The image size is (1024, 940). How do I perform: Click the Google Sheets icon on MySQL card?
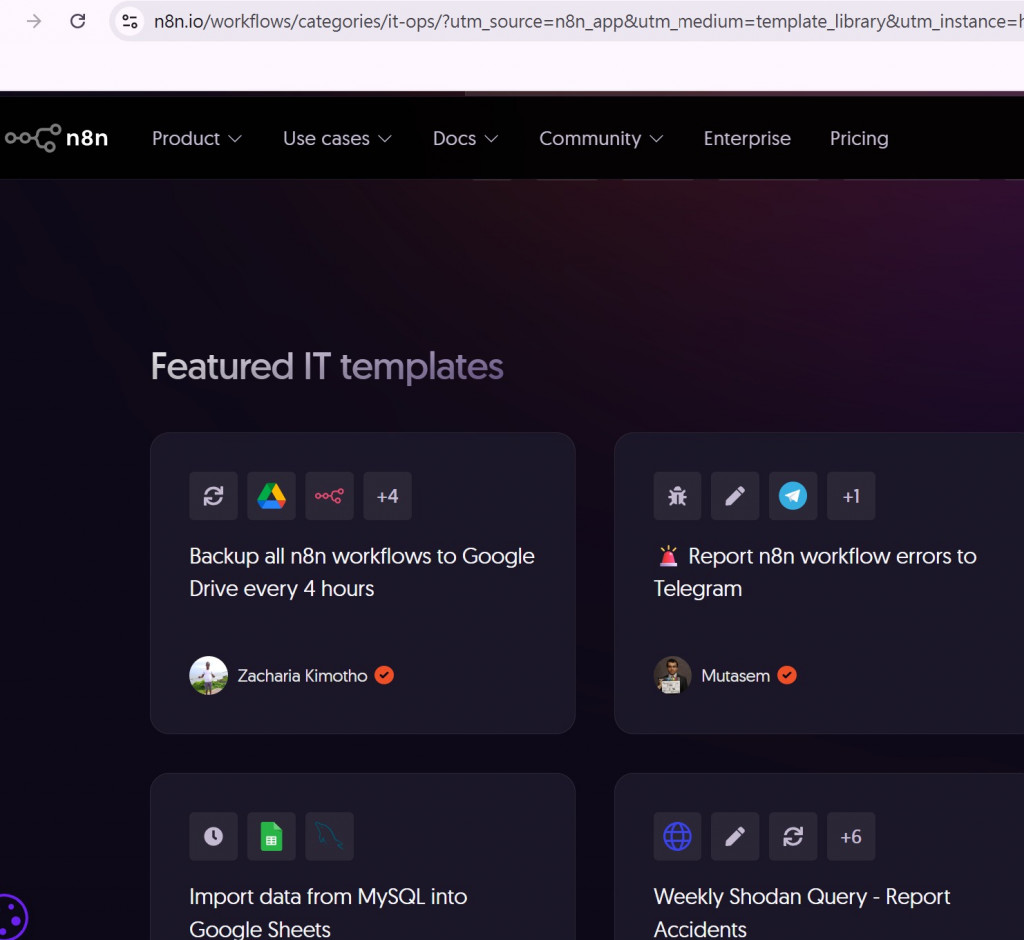click(x=272, y=836)
